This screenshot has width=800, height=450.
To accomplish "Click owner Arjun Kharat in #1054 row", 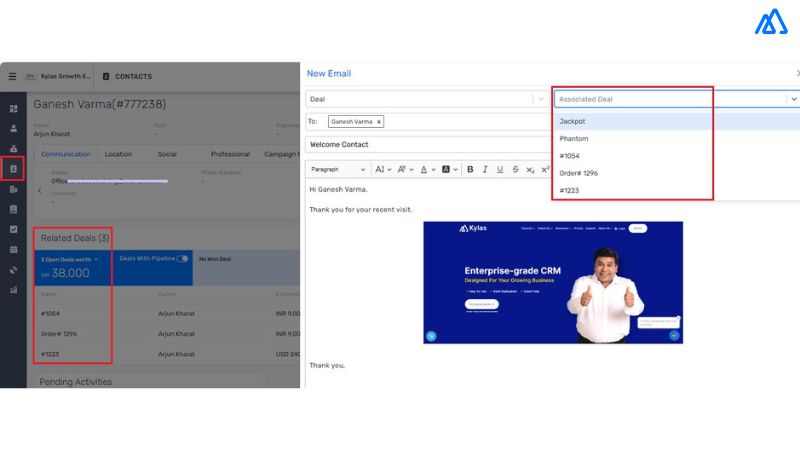I will tap(176, 314).
